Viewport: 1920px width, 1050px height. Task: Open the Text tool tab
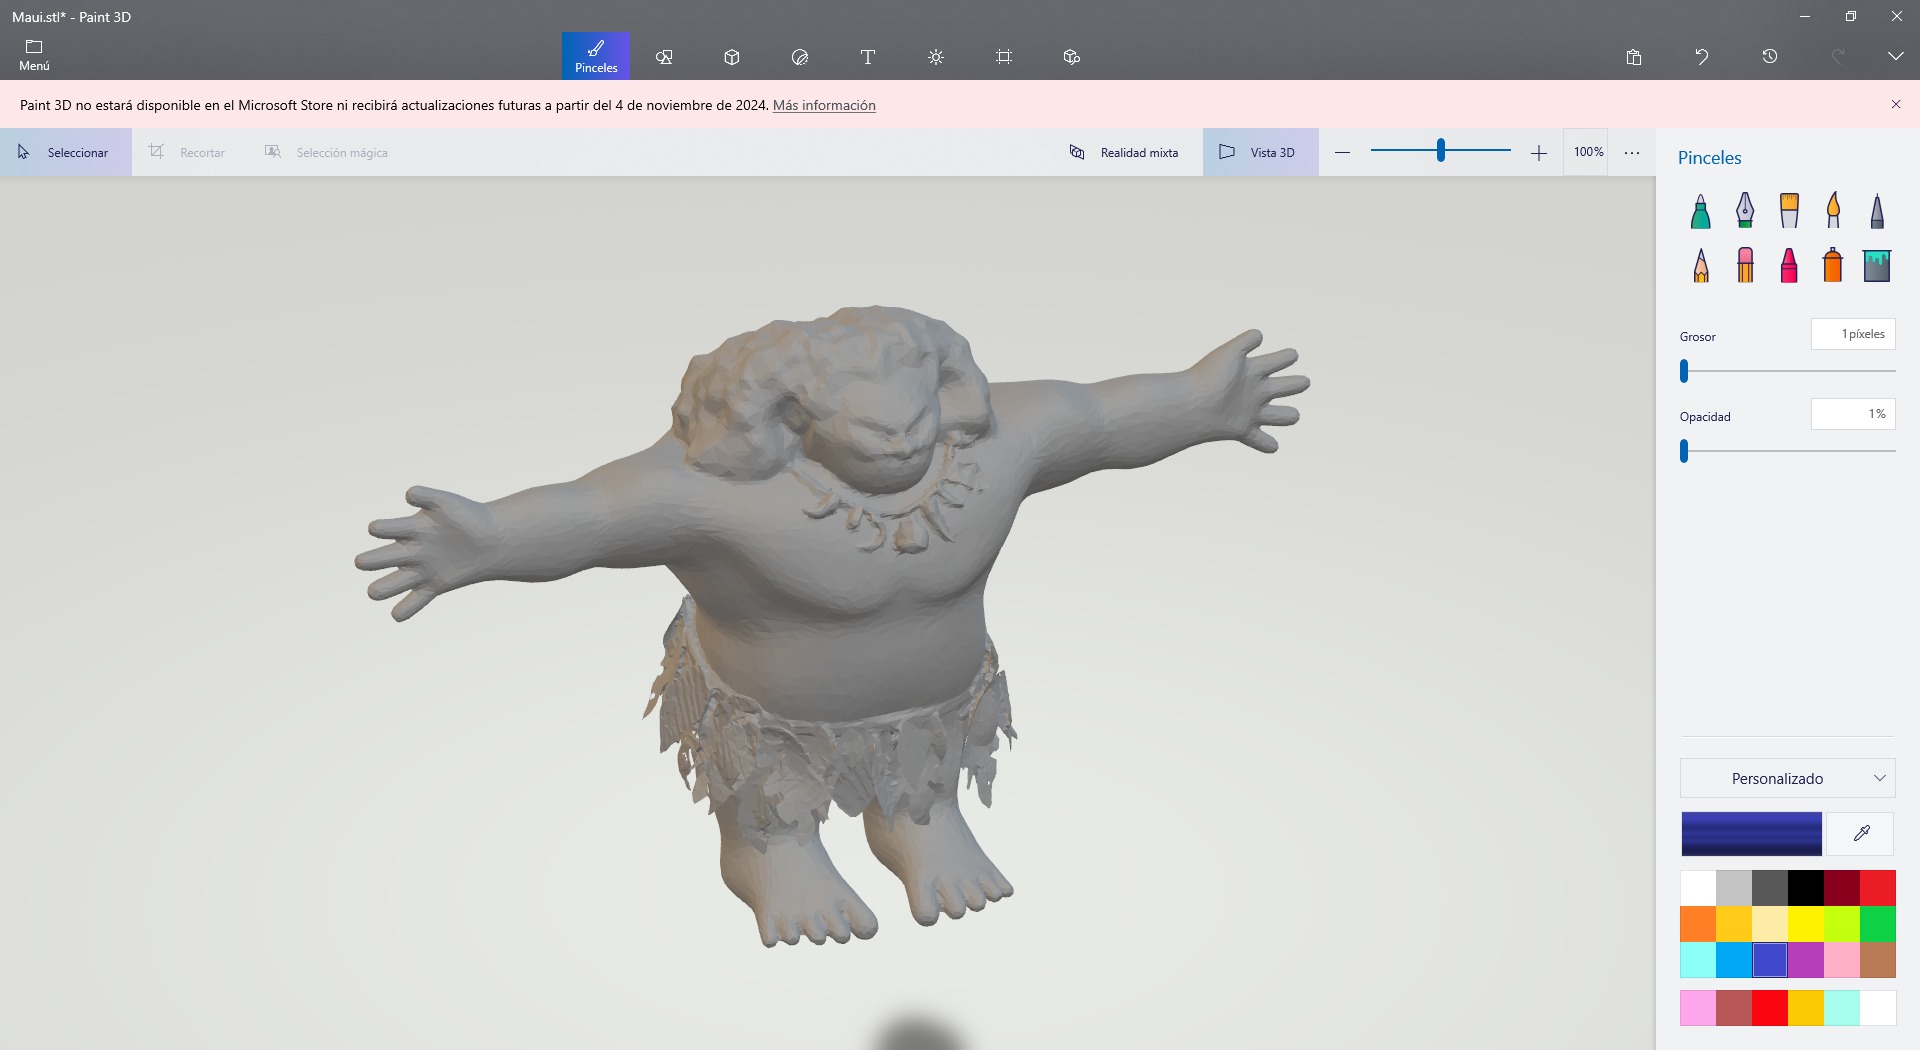pos(868,57)
